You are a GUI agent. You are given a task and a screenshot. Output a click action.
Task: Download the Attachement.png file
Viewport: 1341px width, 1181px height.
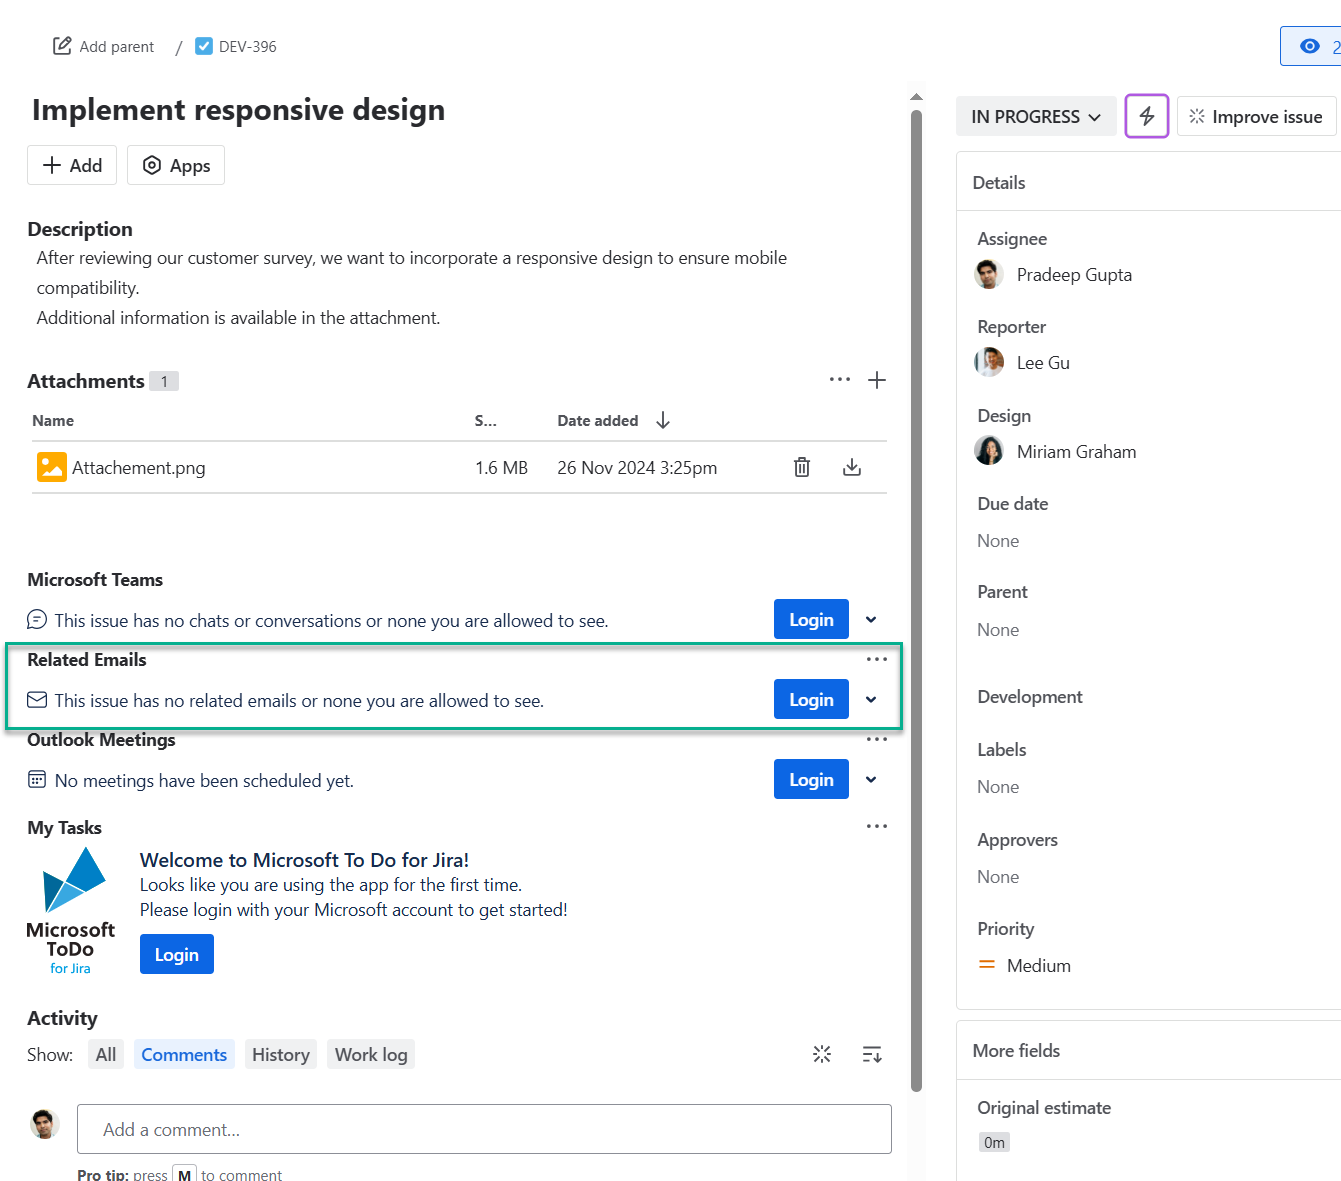(851, 467)
